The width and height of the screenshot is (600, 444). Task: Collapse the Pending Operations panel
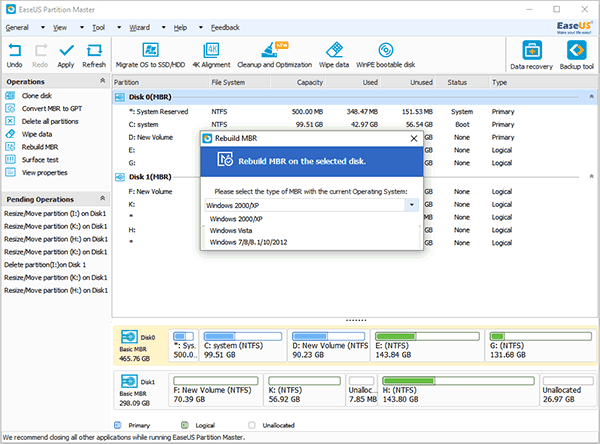103,198
